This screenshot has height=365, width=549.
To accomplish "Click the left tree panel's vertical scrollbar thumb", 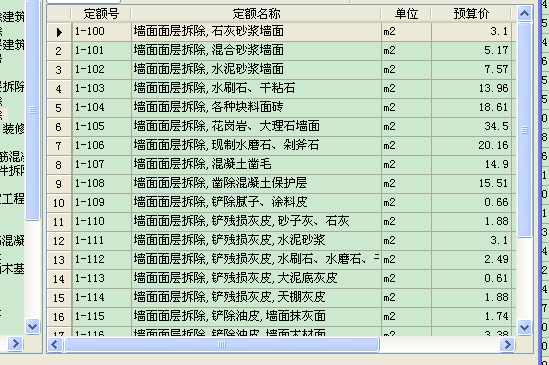I will pyautogui.click(x=33, y=110).
